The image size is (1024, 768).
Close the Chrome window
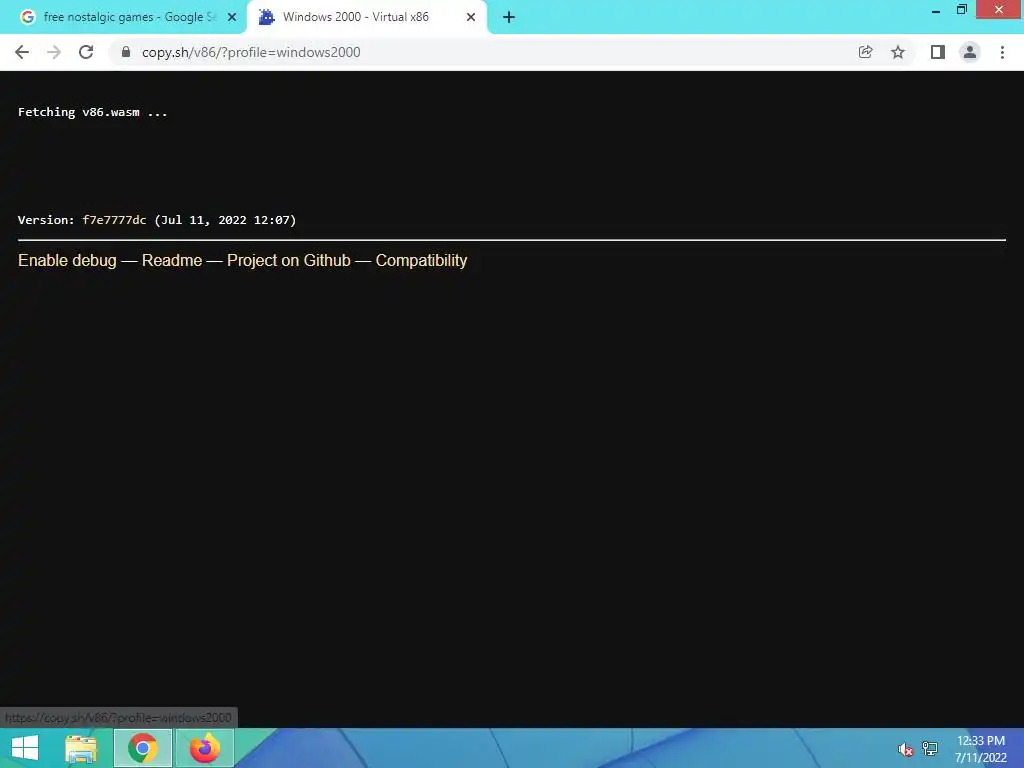(x=999, y=10)
